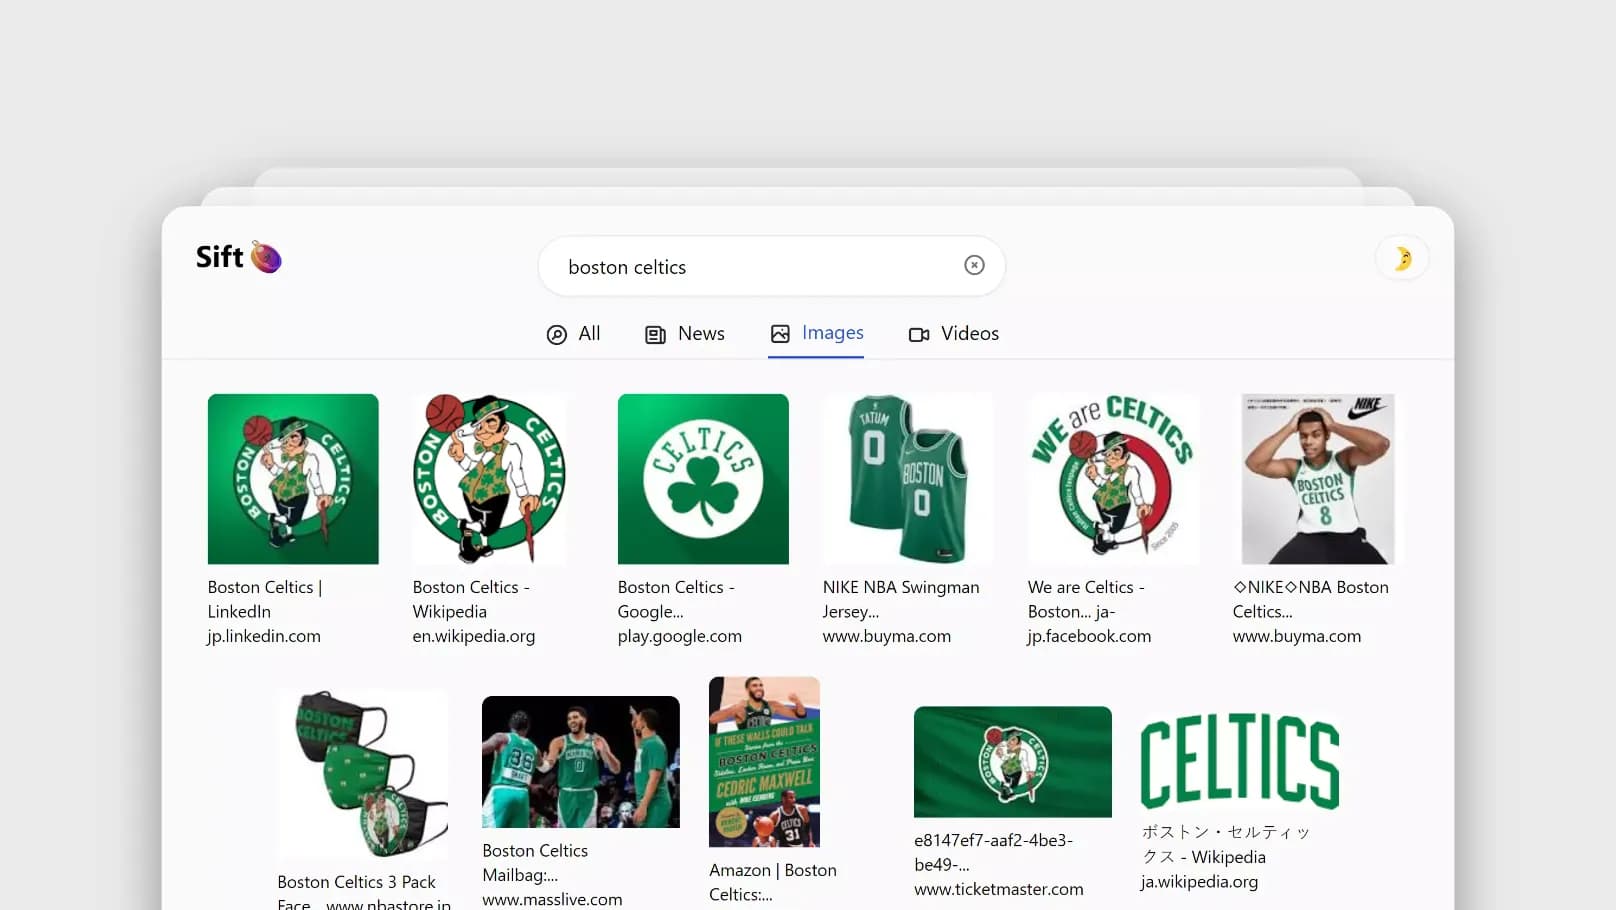The height and width of the screenshot is (910, 1616).
Task: Click the e8147ef7-aaf2-4be3-be49-... title
Action: [993, 852]
